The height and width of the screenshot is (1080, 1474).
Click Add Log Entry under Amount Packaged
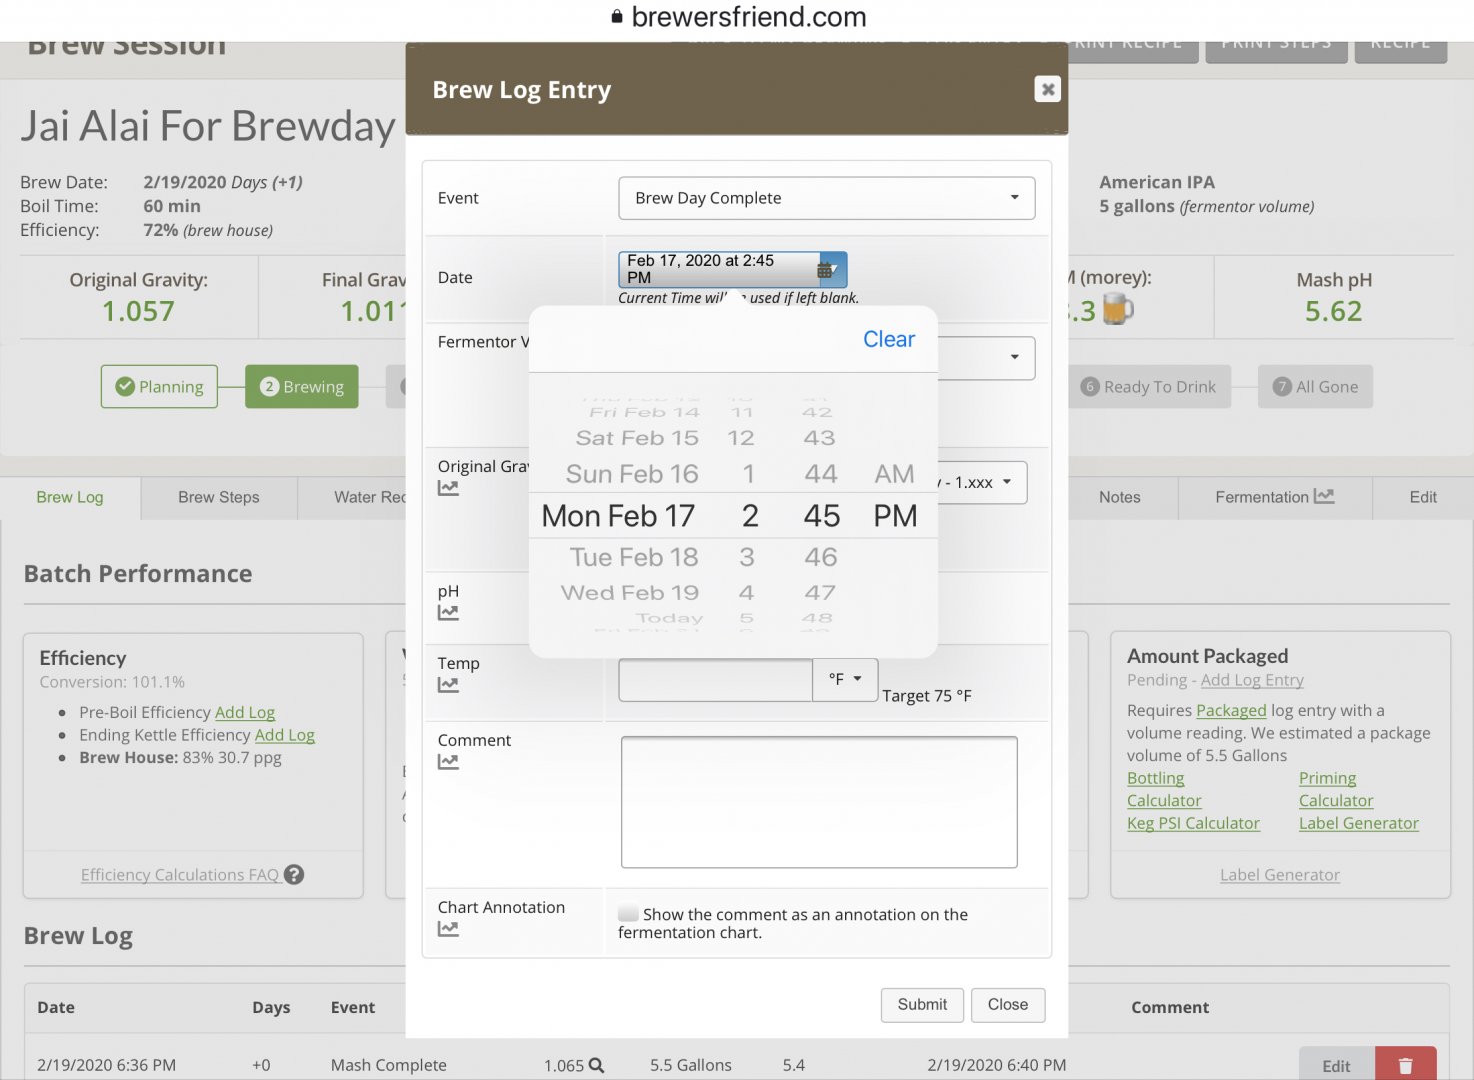tap(1252, 680)
